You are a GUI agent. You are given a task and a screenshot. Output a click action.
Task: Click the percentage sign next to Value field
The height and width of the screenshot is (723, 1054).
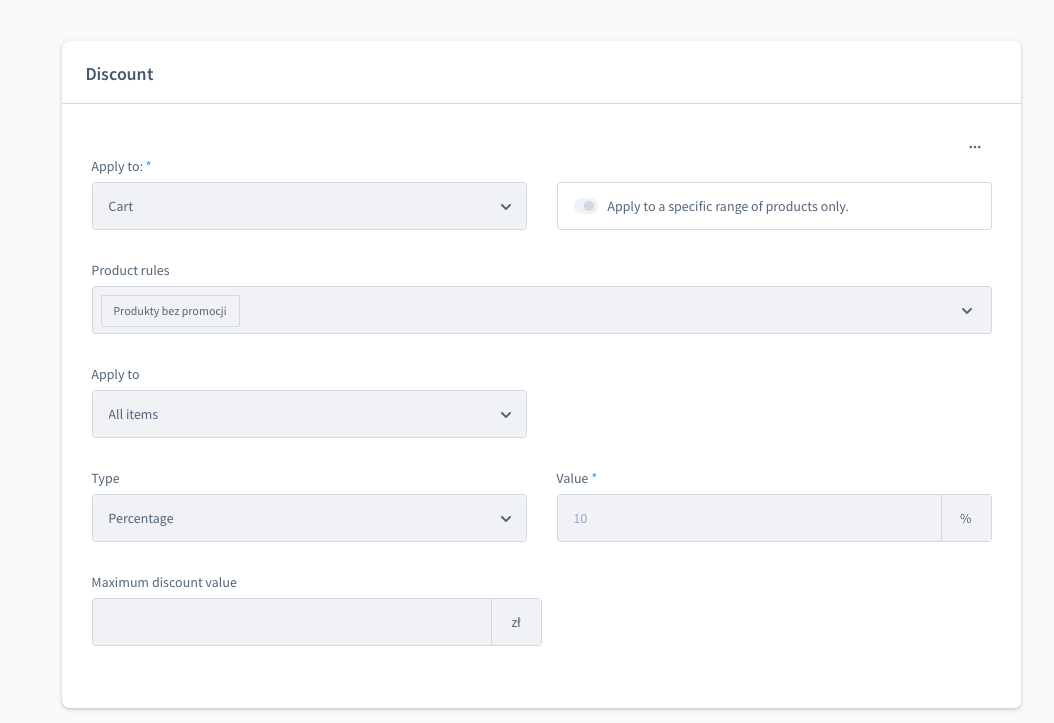(965, 518)
